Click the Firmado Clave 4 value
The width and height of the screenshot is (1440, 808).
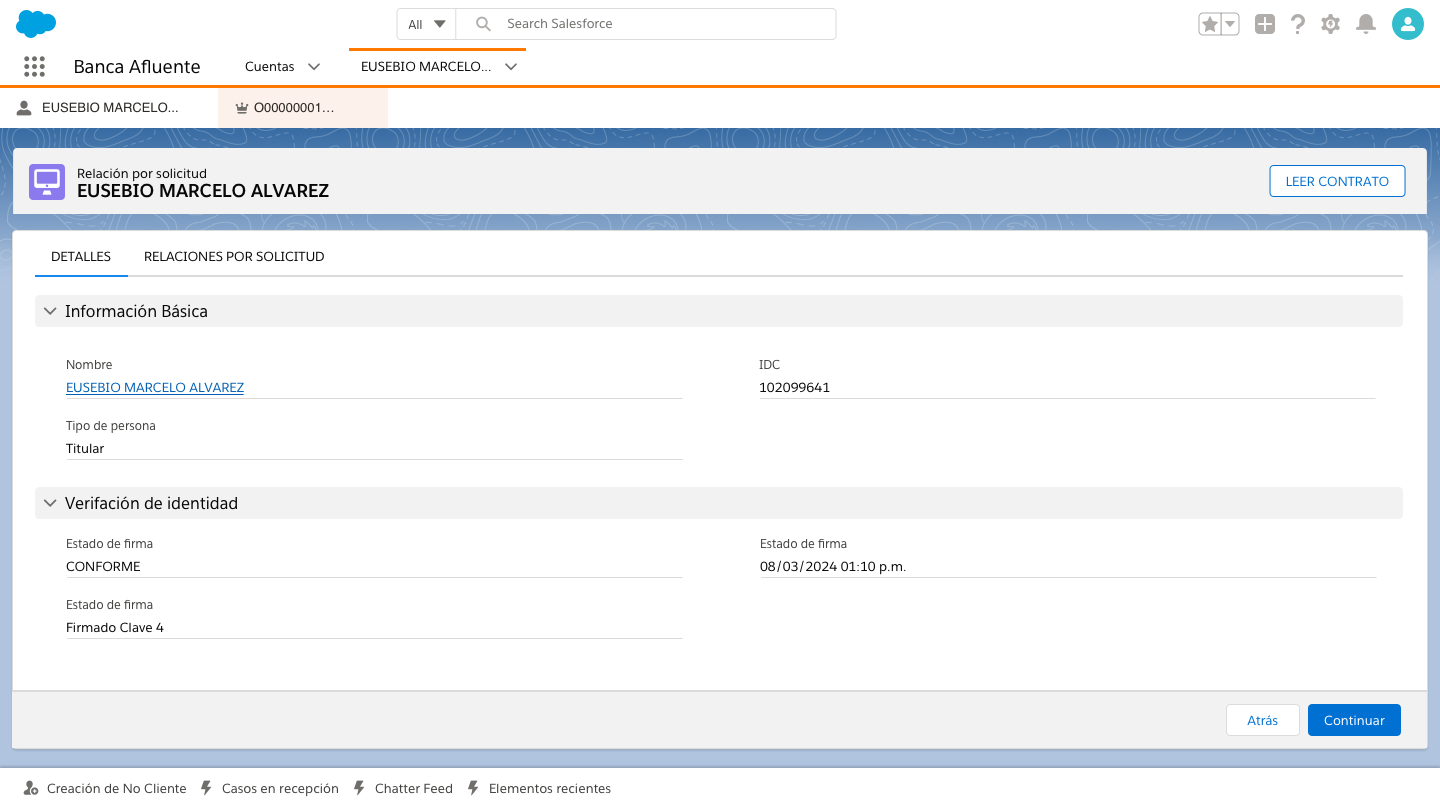tap(115, 627)
